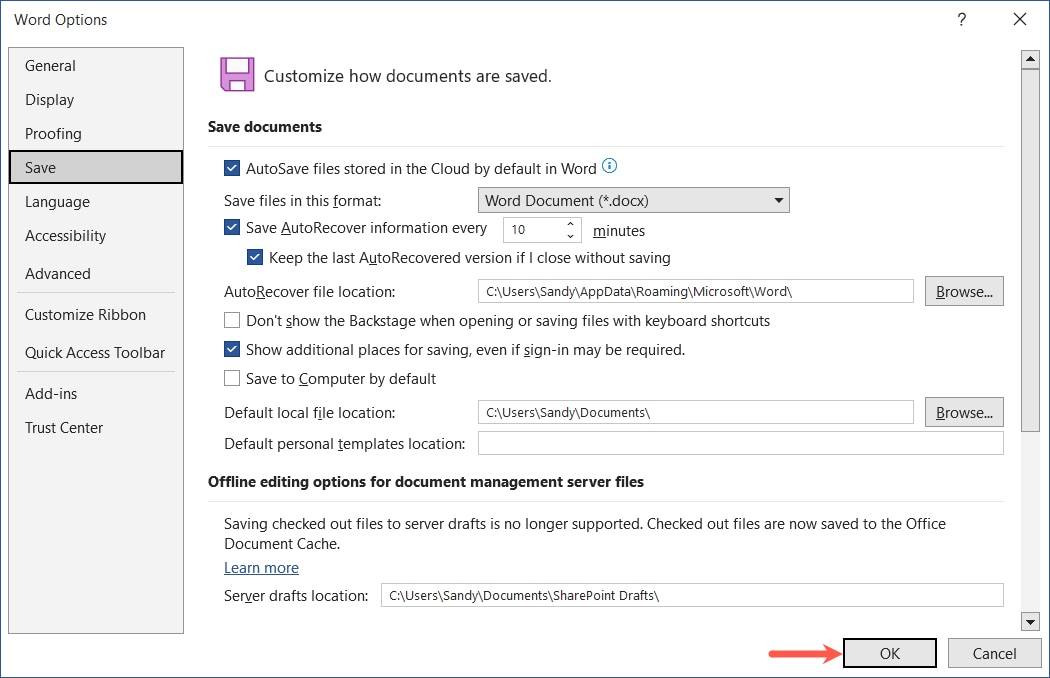Toggle Show additional places for saving

click(231, 349)
